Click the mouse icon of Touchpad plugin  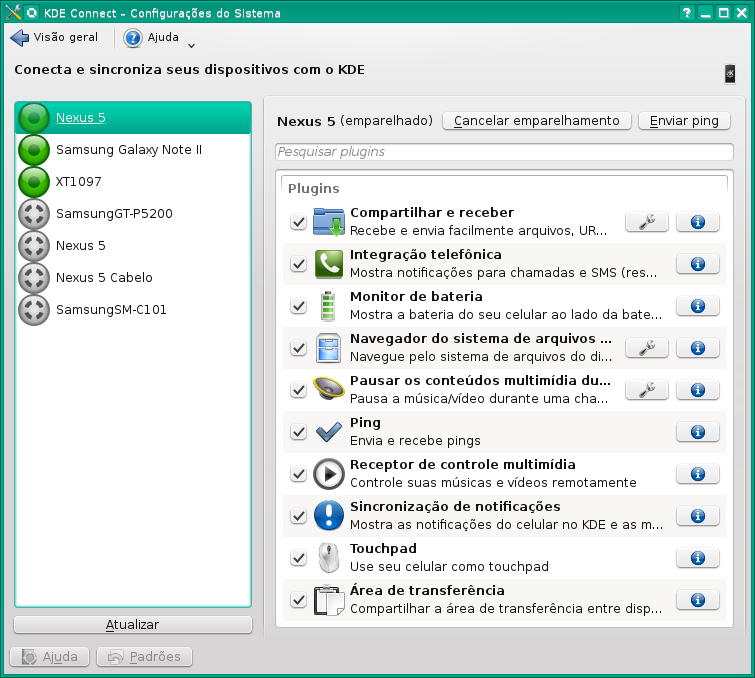point(329,558)
